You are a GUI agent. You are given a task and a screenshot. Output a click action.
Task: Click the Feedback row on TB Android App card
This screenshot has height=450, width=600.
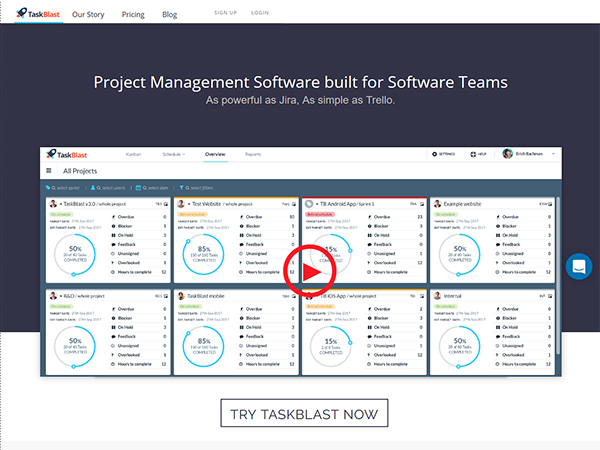[x=395, y=245]
